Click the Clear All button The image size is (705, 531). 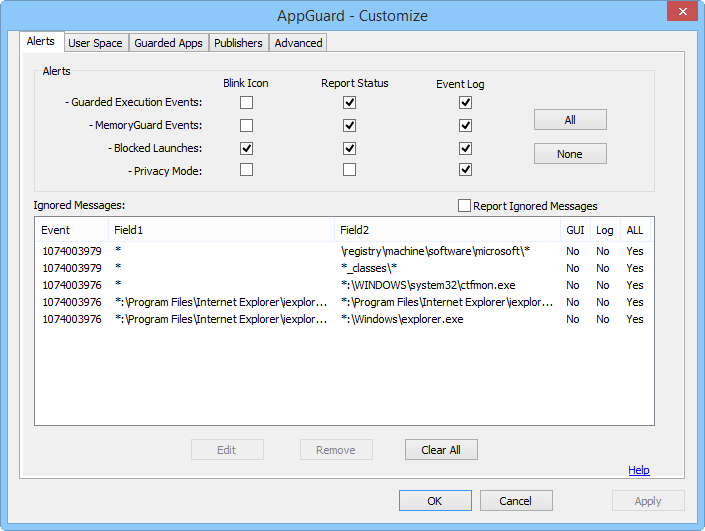click(x=441, y=450)
